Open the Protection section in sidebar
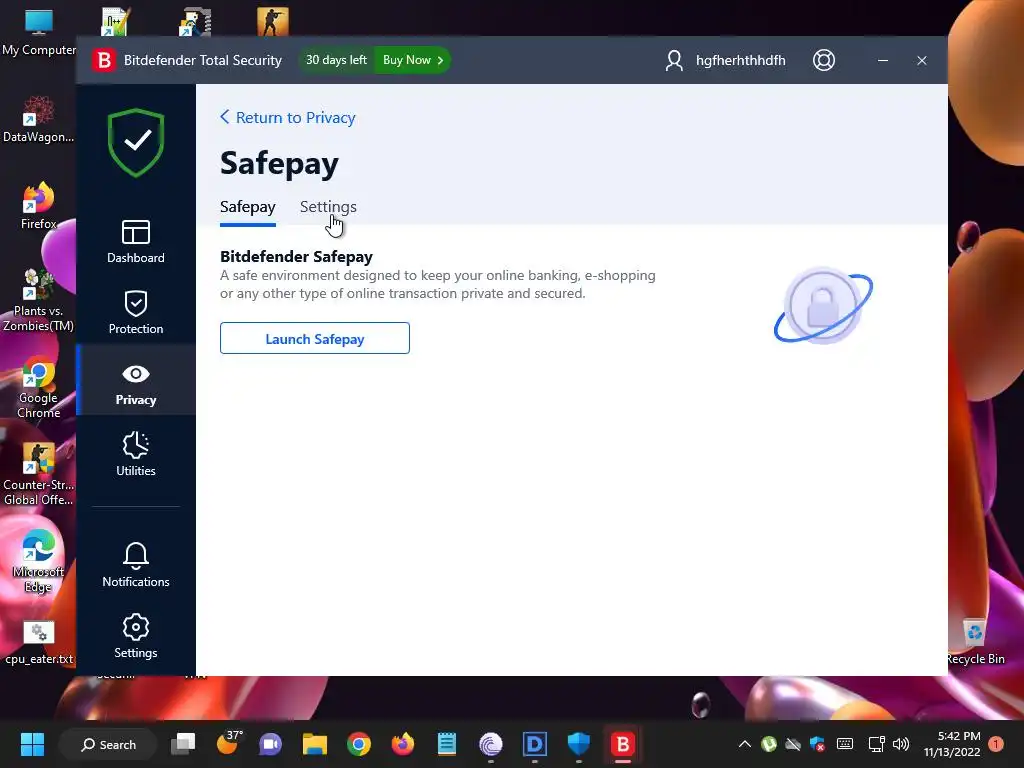 pos(136,312)
